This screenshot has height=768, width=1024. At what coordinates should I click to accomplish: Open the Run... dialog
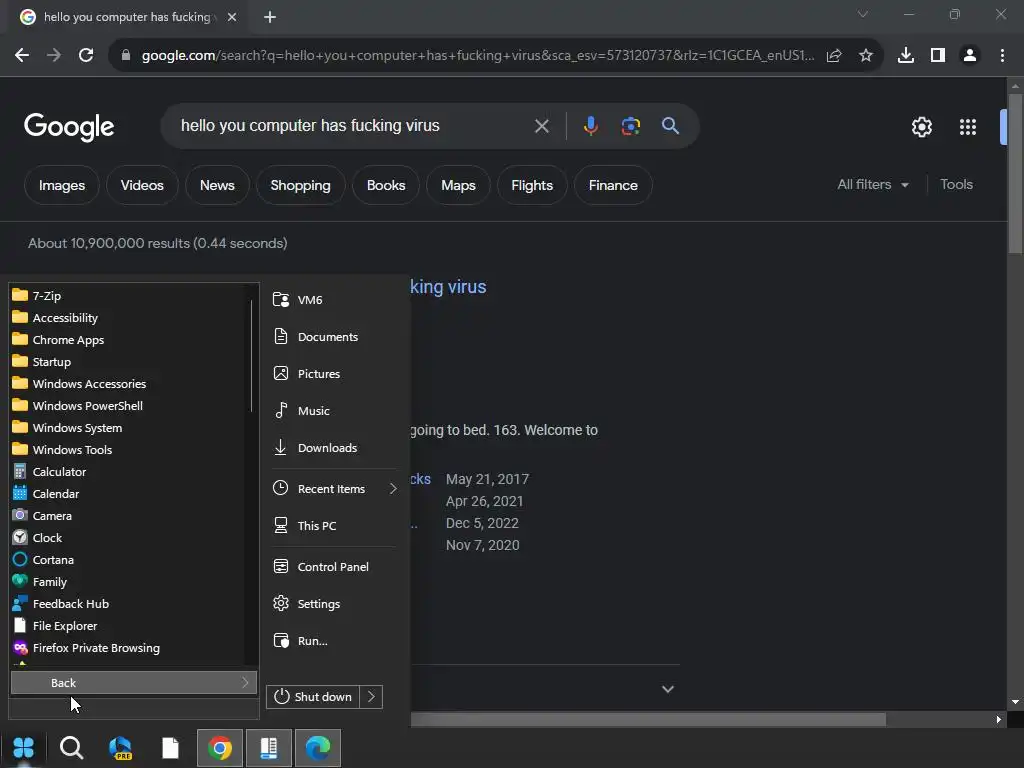pyautogui.click(x=335, y=641)
